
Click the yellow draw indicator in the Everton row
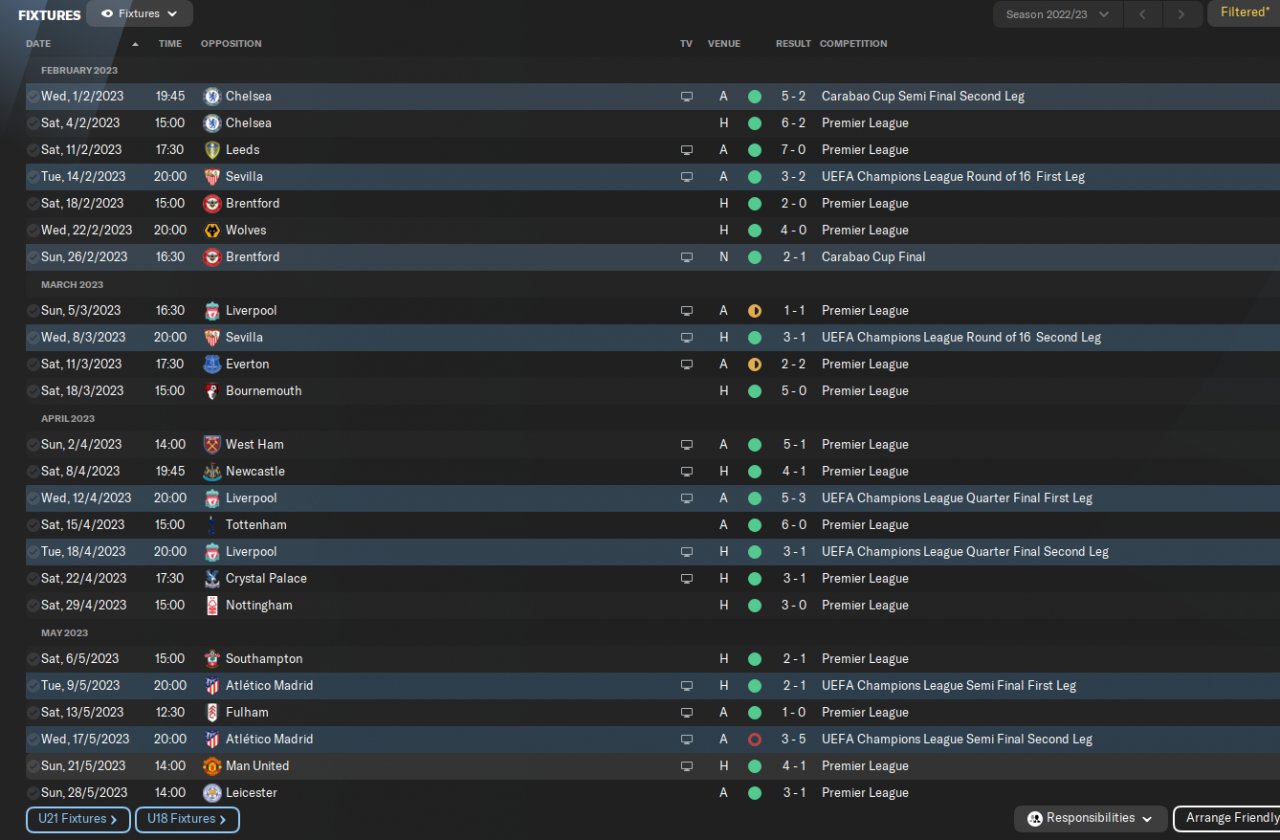[x=754, y=364]
